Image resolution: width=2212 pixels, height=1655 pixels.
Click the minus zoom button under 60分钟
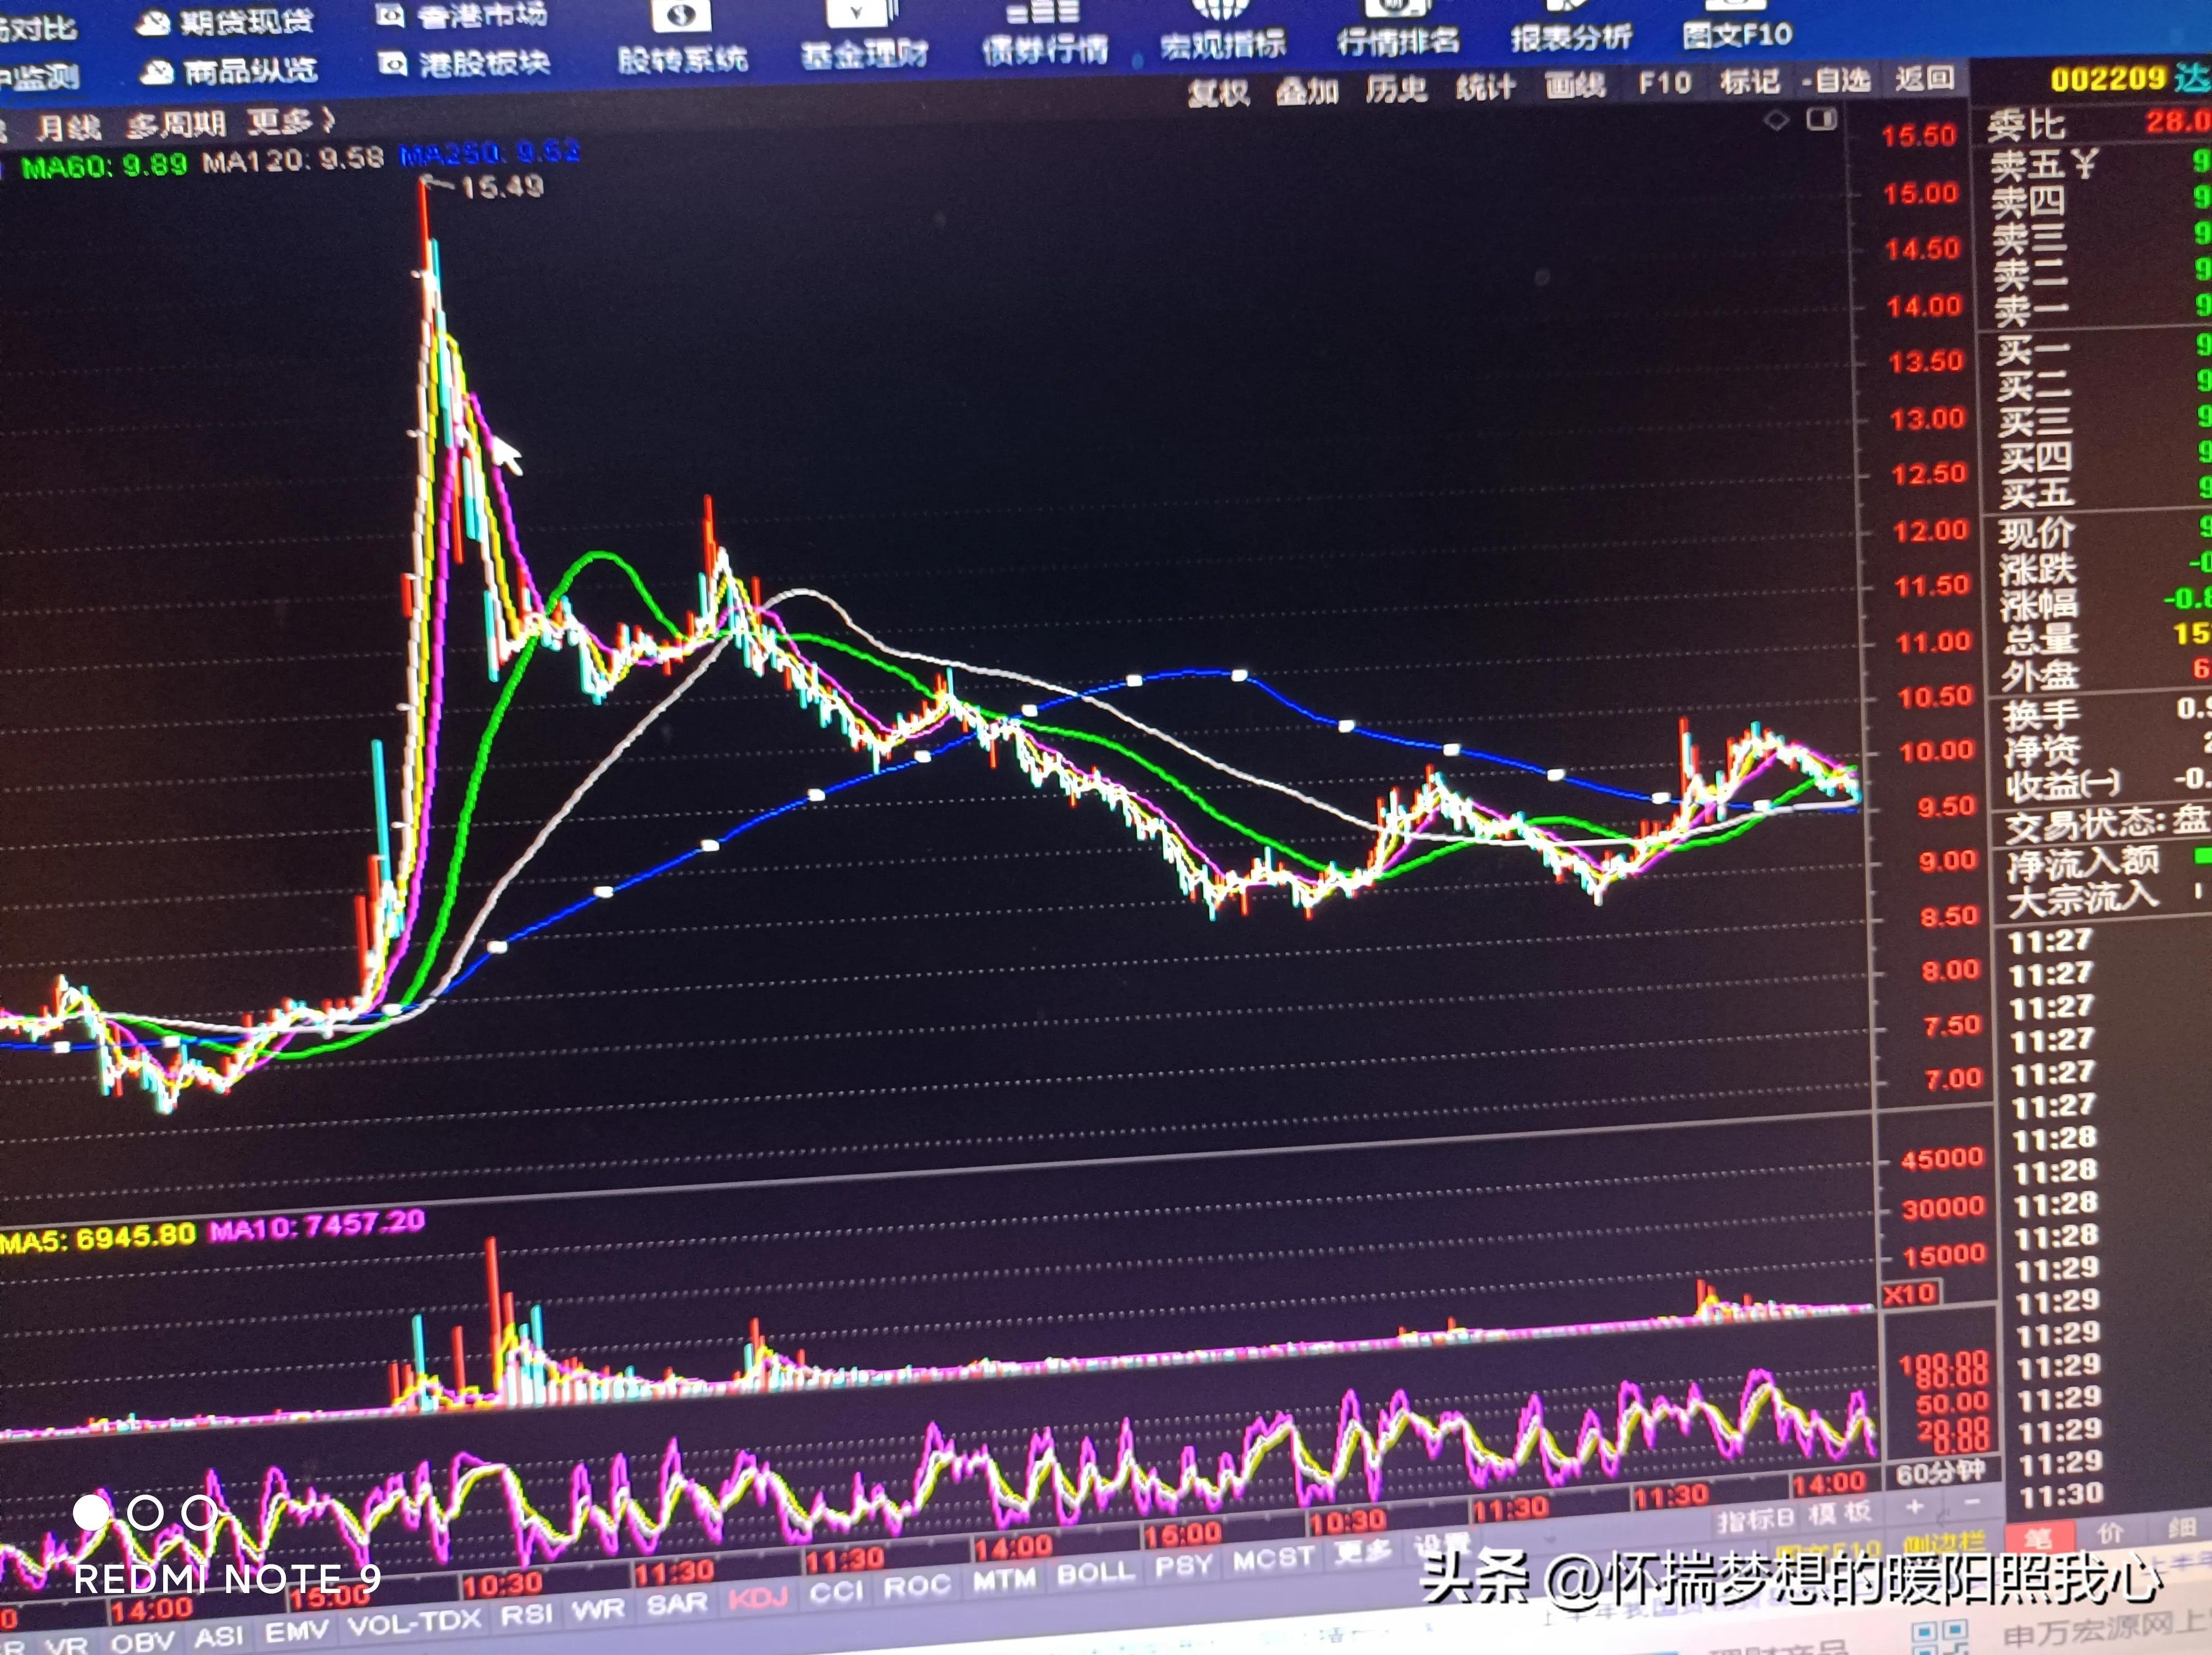(x=1972, y=1503)
